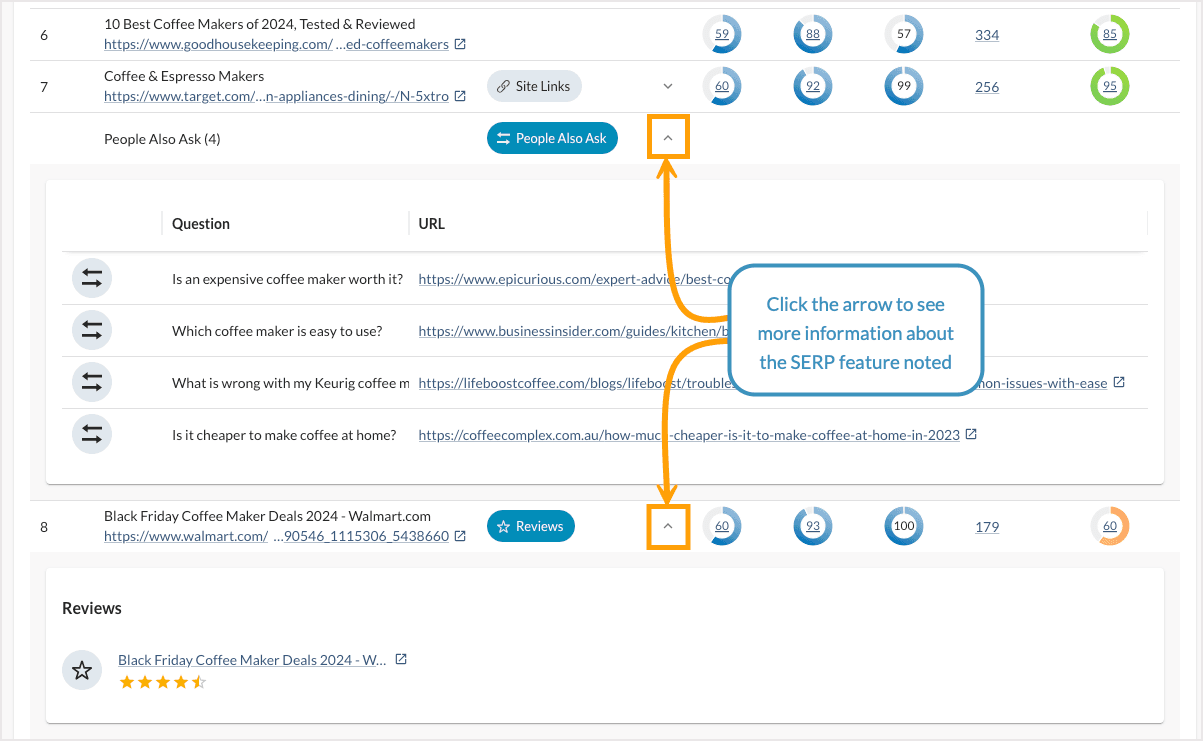Click the "Reviews" button on the Walmart row
Image resolution: width=1203 pixels, height=741 pixels.
point(530,525)
